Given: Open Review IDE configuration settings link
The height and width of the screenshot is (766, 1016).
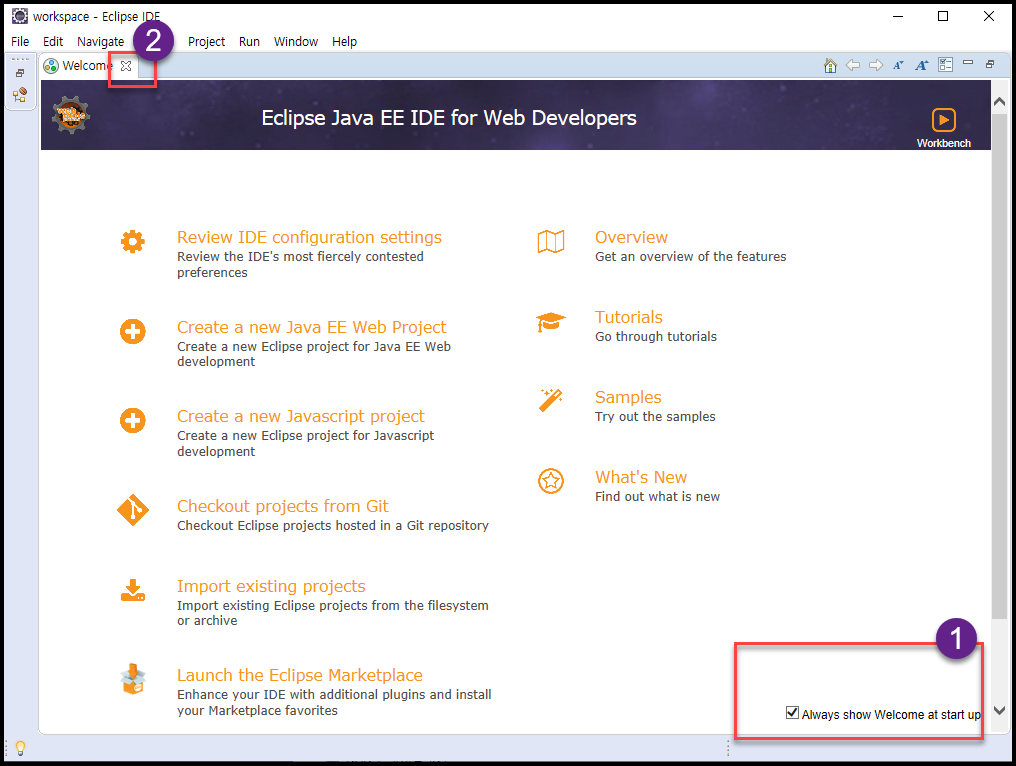Looking at the screenshot, I should tap(309, 237).
